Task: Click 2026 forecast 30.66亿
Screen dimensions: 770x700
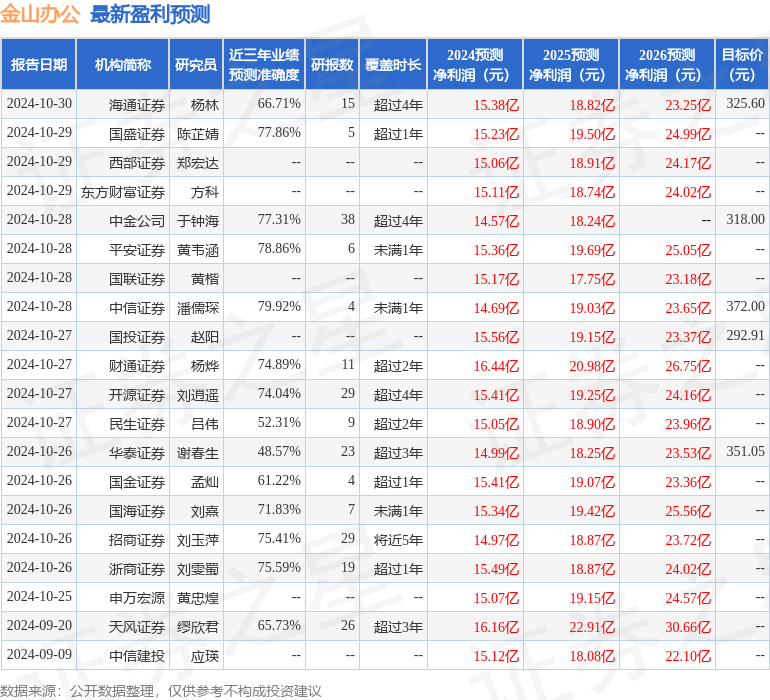Action: [x=688, y=627]
